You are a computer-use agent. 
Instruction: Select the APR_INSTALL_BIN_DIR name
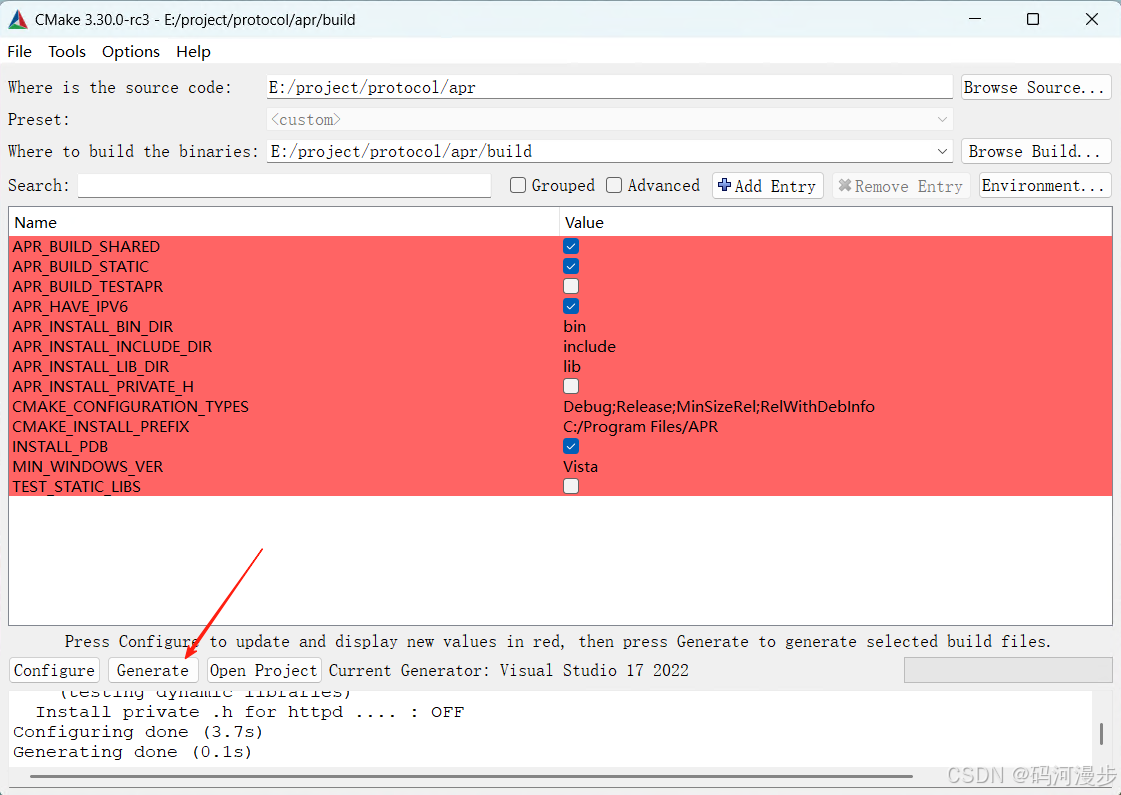coord(92,327)
